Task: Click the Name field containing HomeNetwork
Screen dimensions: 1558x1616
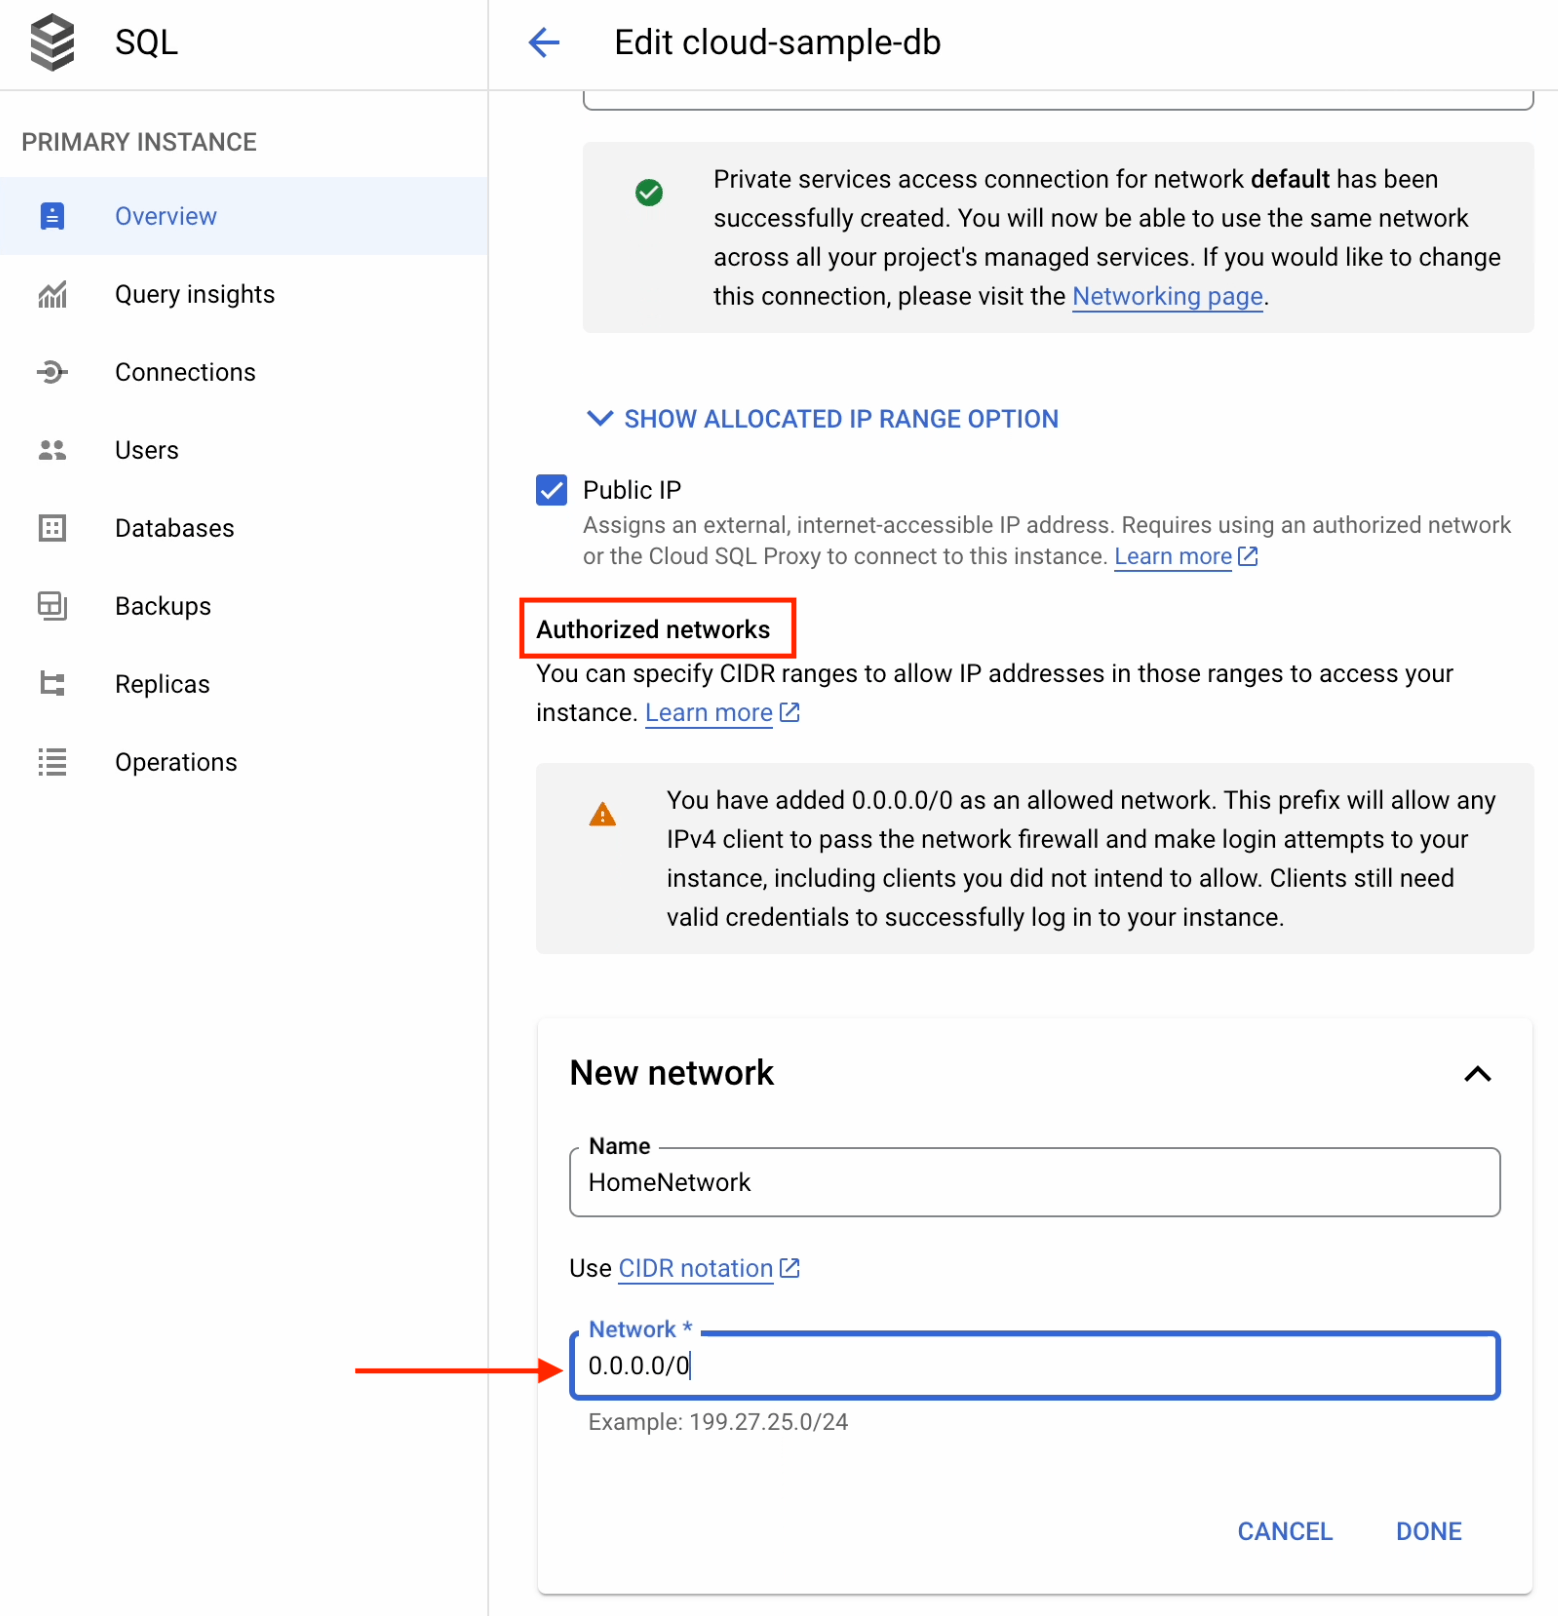Action: pyautogui.click(x=1034, y=1182)
